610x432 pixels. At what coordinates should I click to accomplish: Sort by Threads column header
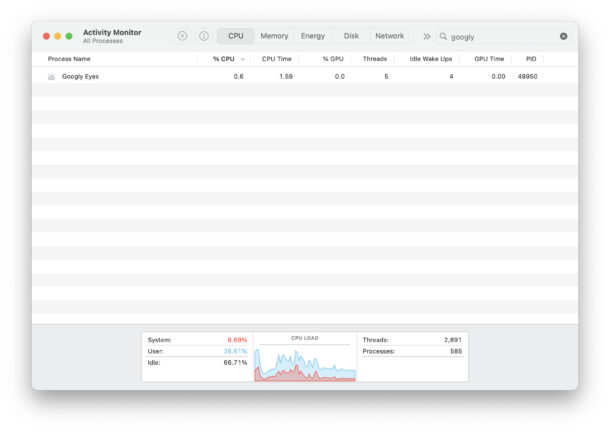(375, 59)
